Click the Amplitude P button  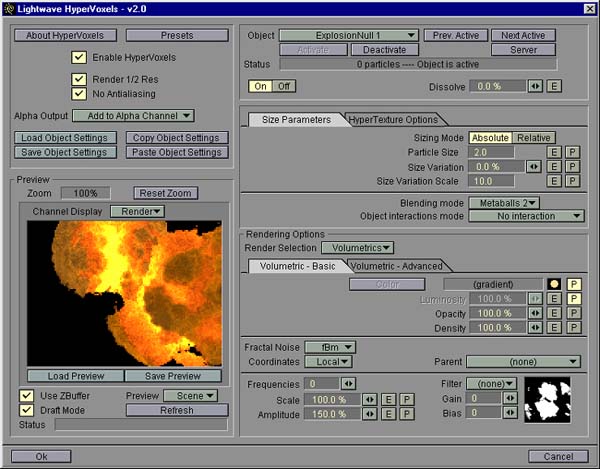(x=407, y=414)
